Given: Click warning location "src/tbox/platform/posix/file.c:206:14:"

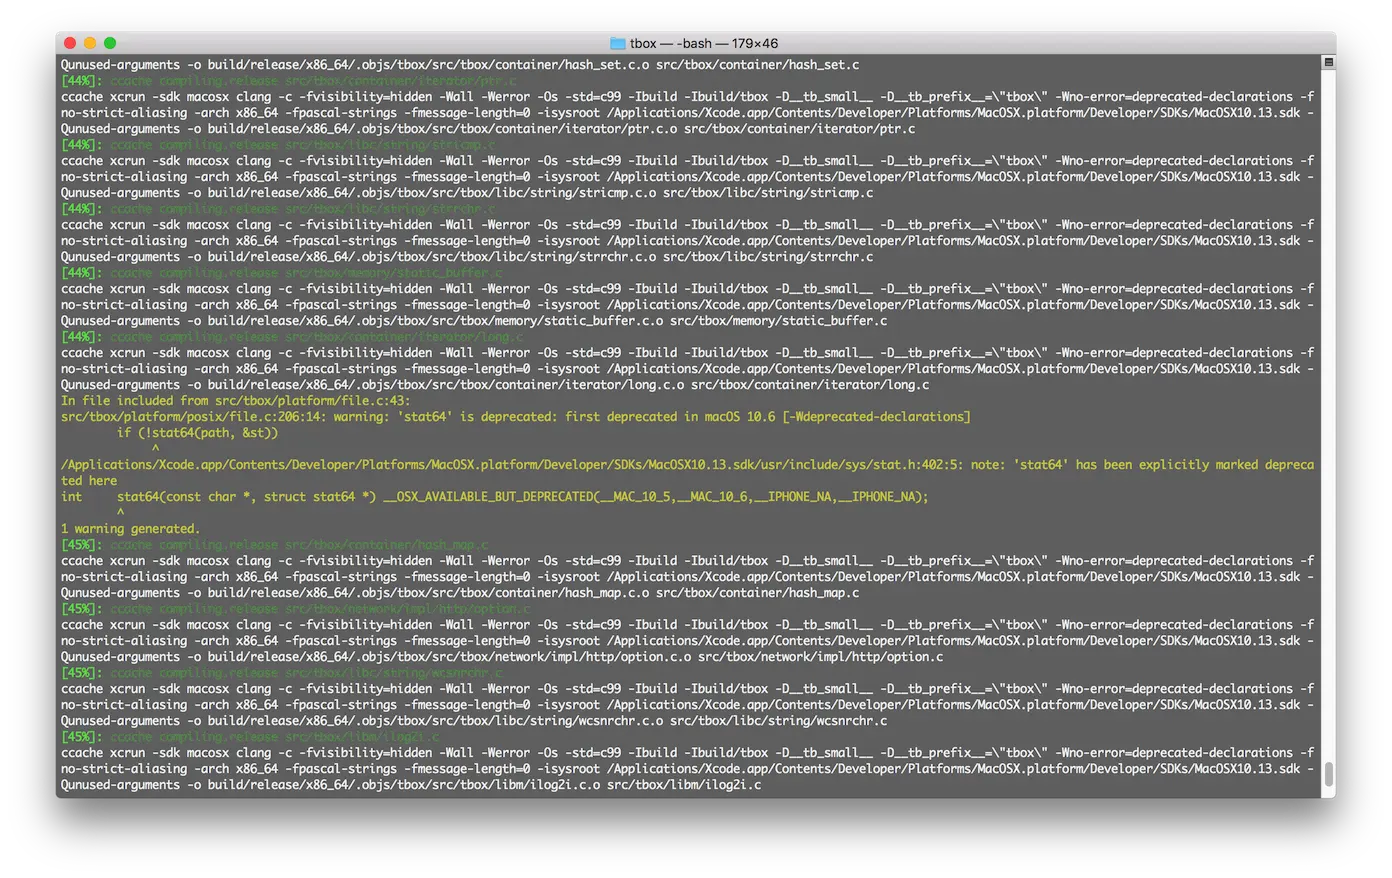Looking at the screenshot, I should pyautogui.click(x=194, y=417).
